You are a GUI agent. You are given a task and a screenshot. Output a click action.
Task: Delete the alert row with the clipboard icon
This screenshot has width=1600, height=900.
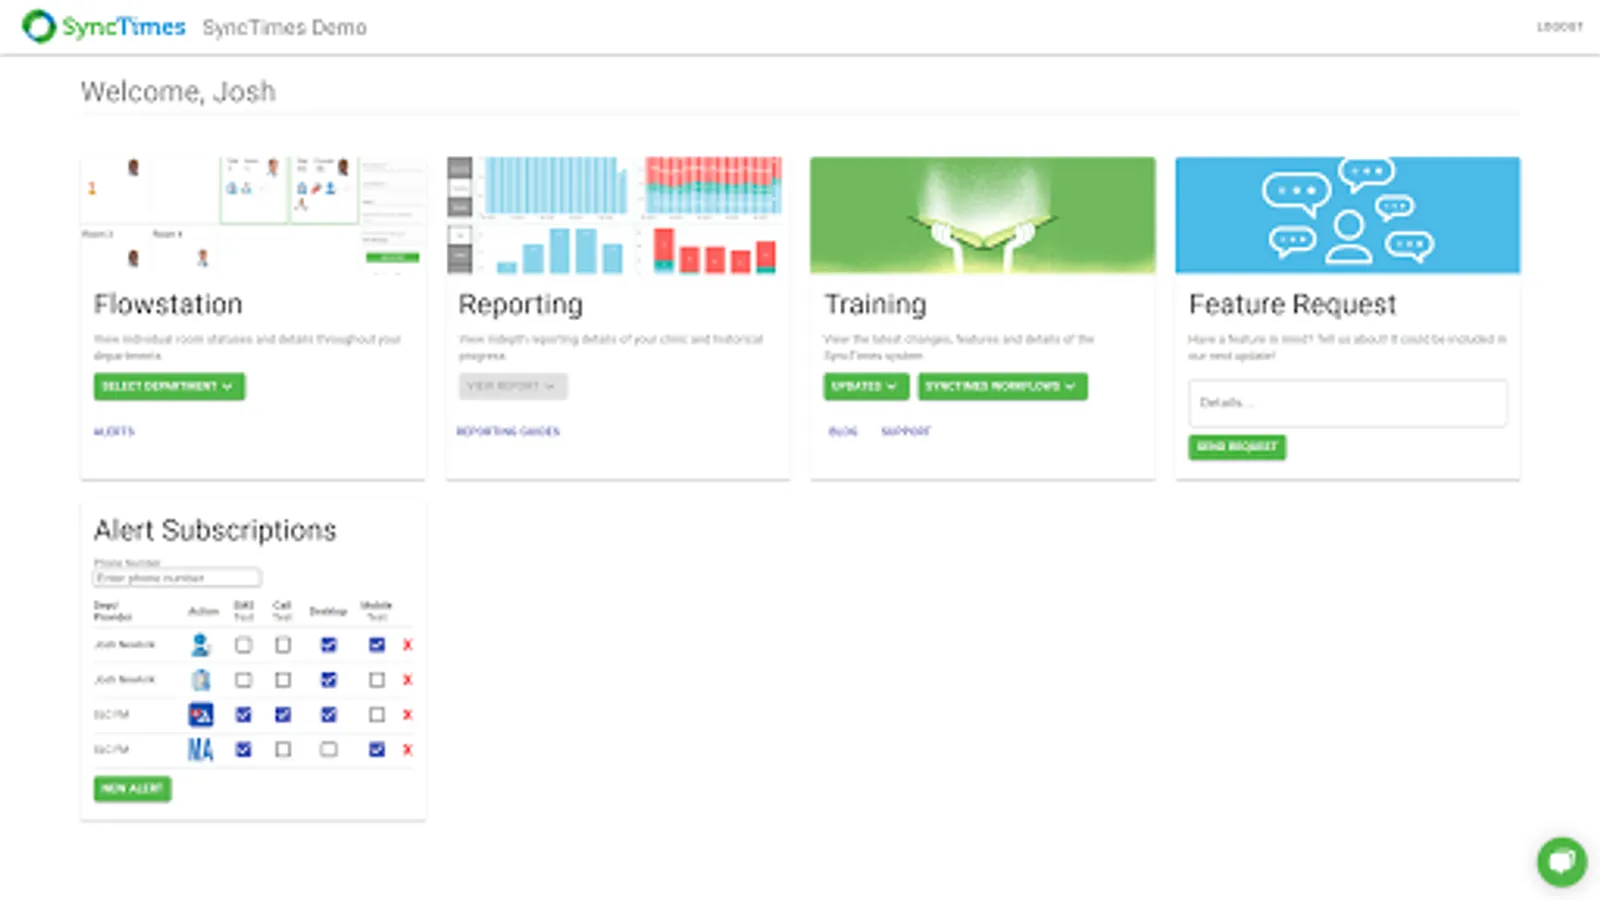point(407,680)
